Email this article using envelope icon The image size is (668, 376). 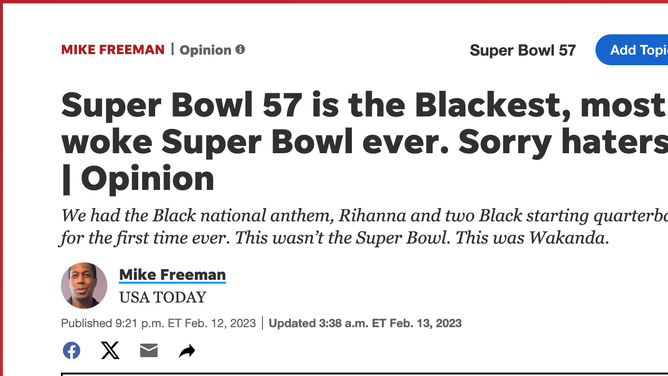(x=149, y=350)
